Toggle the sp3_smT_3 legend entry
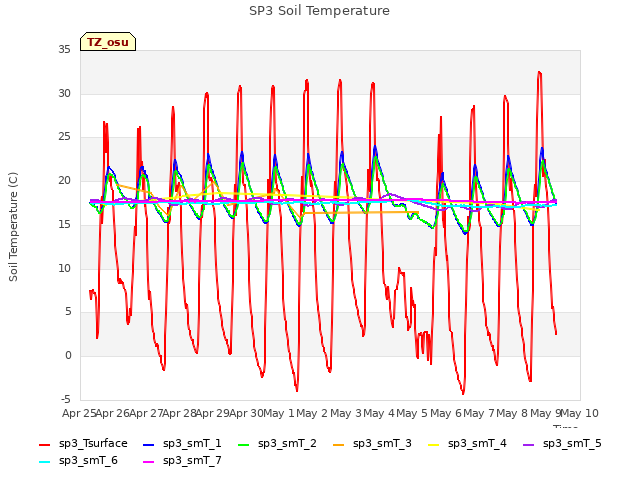The width and height of the screenshot is (640, 480). coord(372,444)
